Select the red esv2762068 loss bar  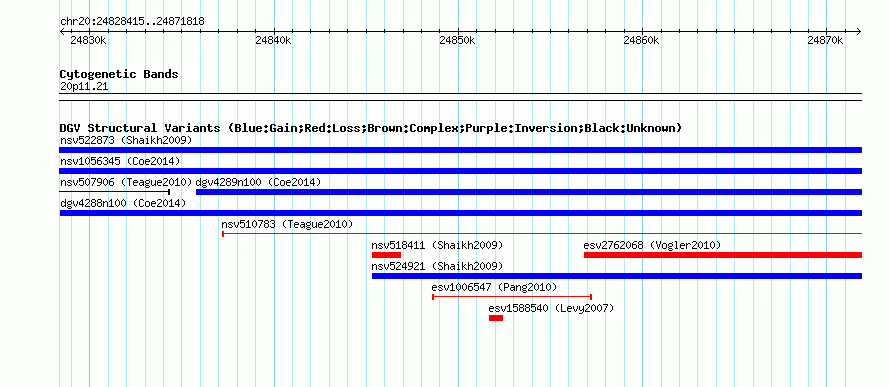pos(723,255)
